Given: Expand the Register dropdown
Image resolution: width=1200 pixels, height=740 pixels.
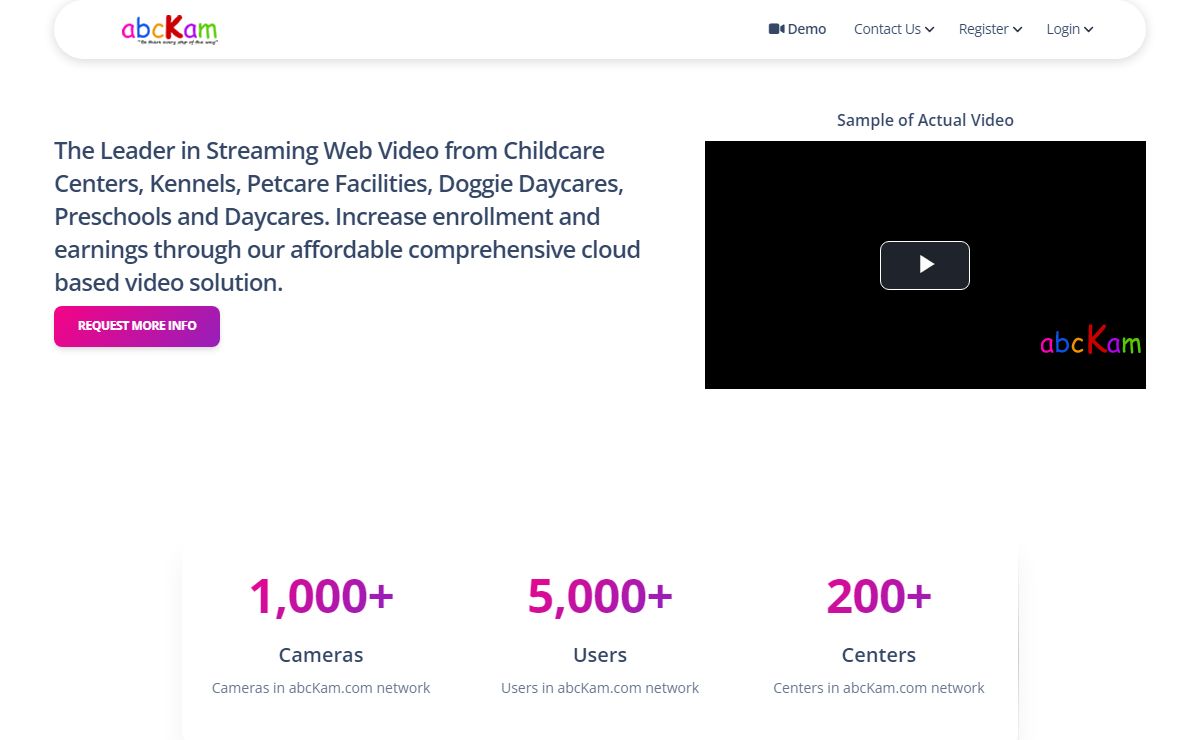Looking at the screenshot, I should point(990,29).
